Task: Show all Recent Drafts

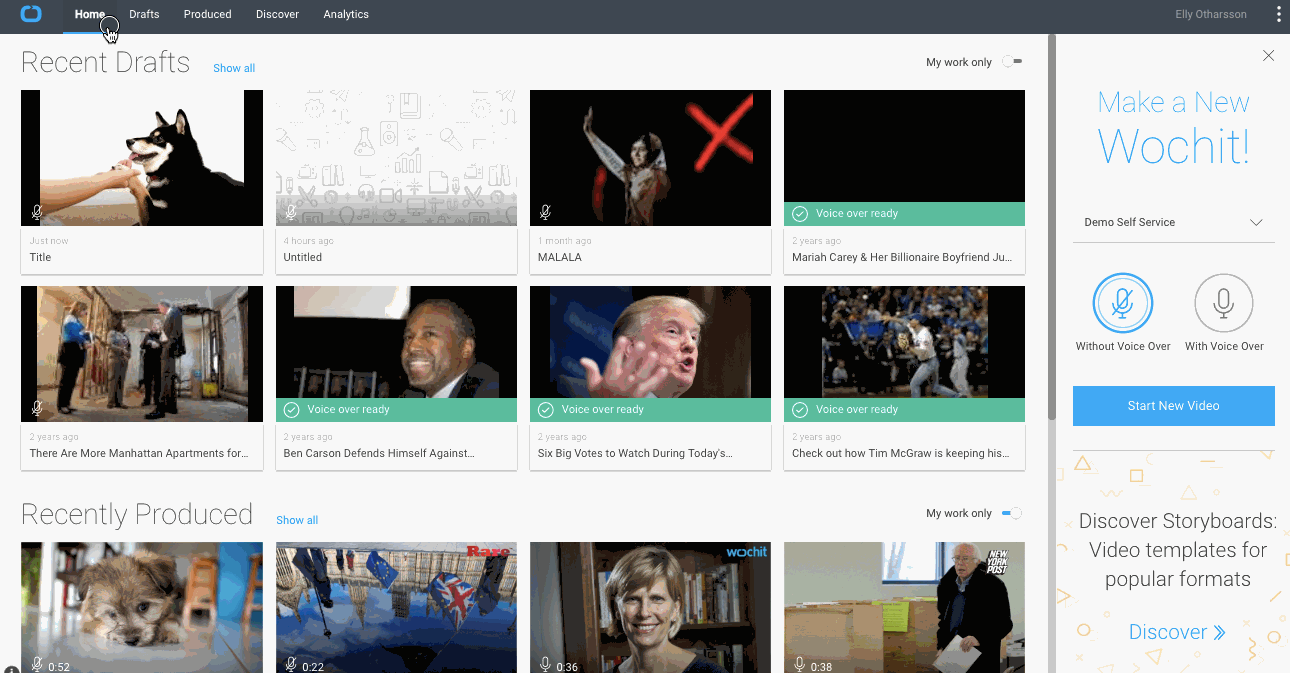Action: (x=234, y=68)
